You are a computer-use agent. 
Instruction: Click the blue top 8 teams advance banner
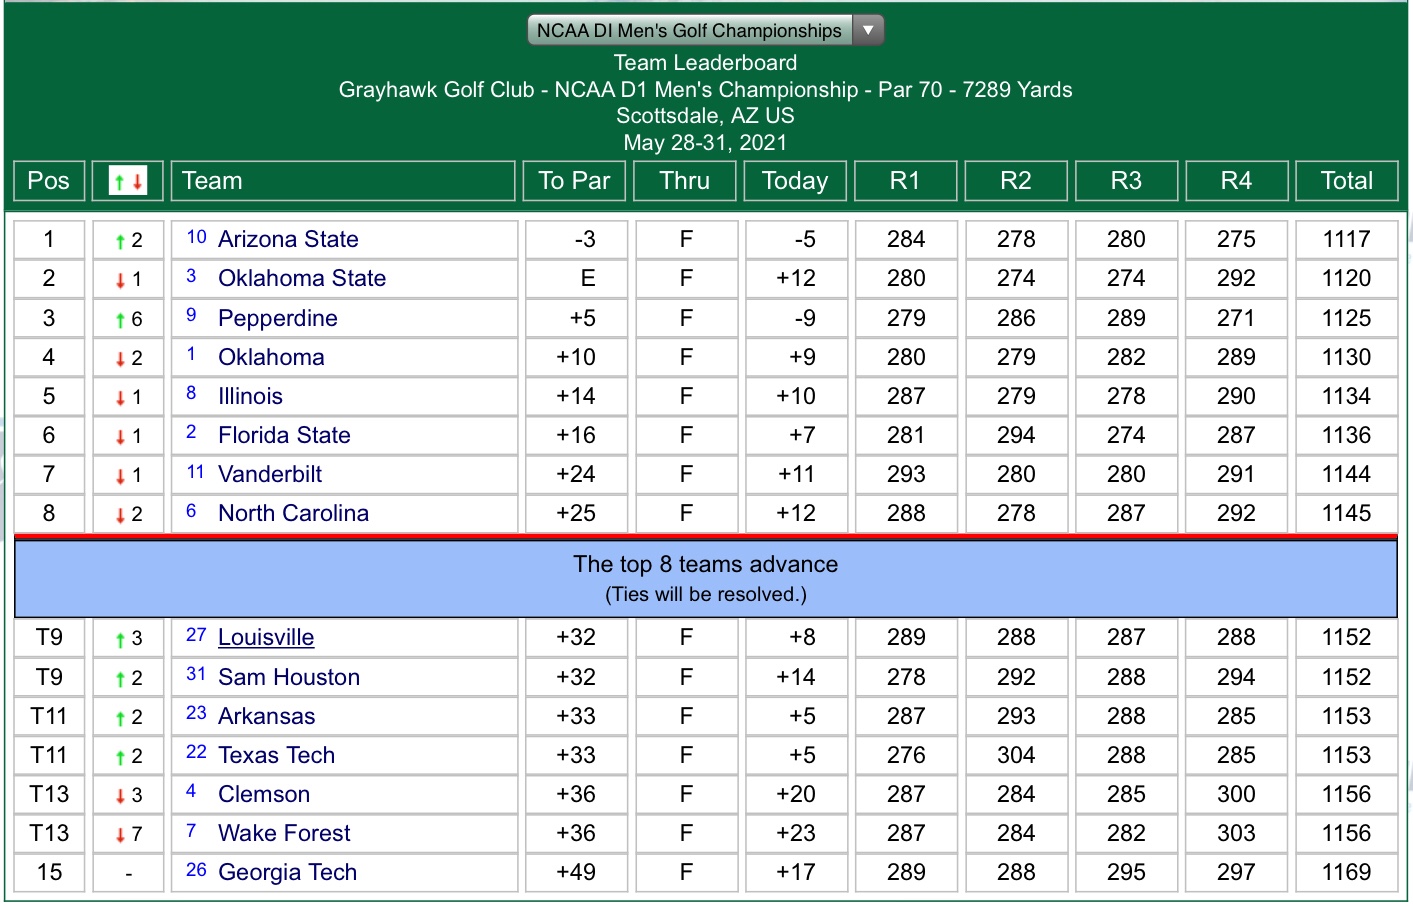tap(705, 578)
